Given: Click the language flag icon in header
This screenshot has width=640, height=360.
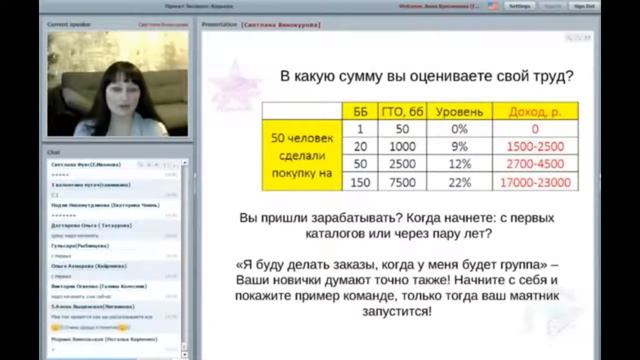Looking at the screenshot, I should coord(493,6).
